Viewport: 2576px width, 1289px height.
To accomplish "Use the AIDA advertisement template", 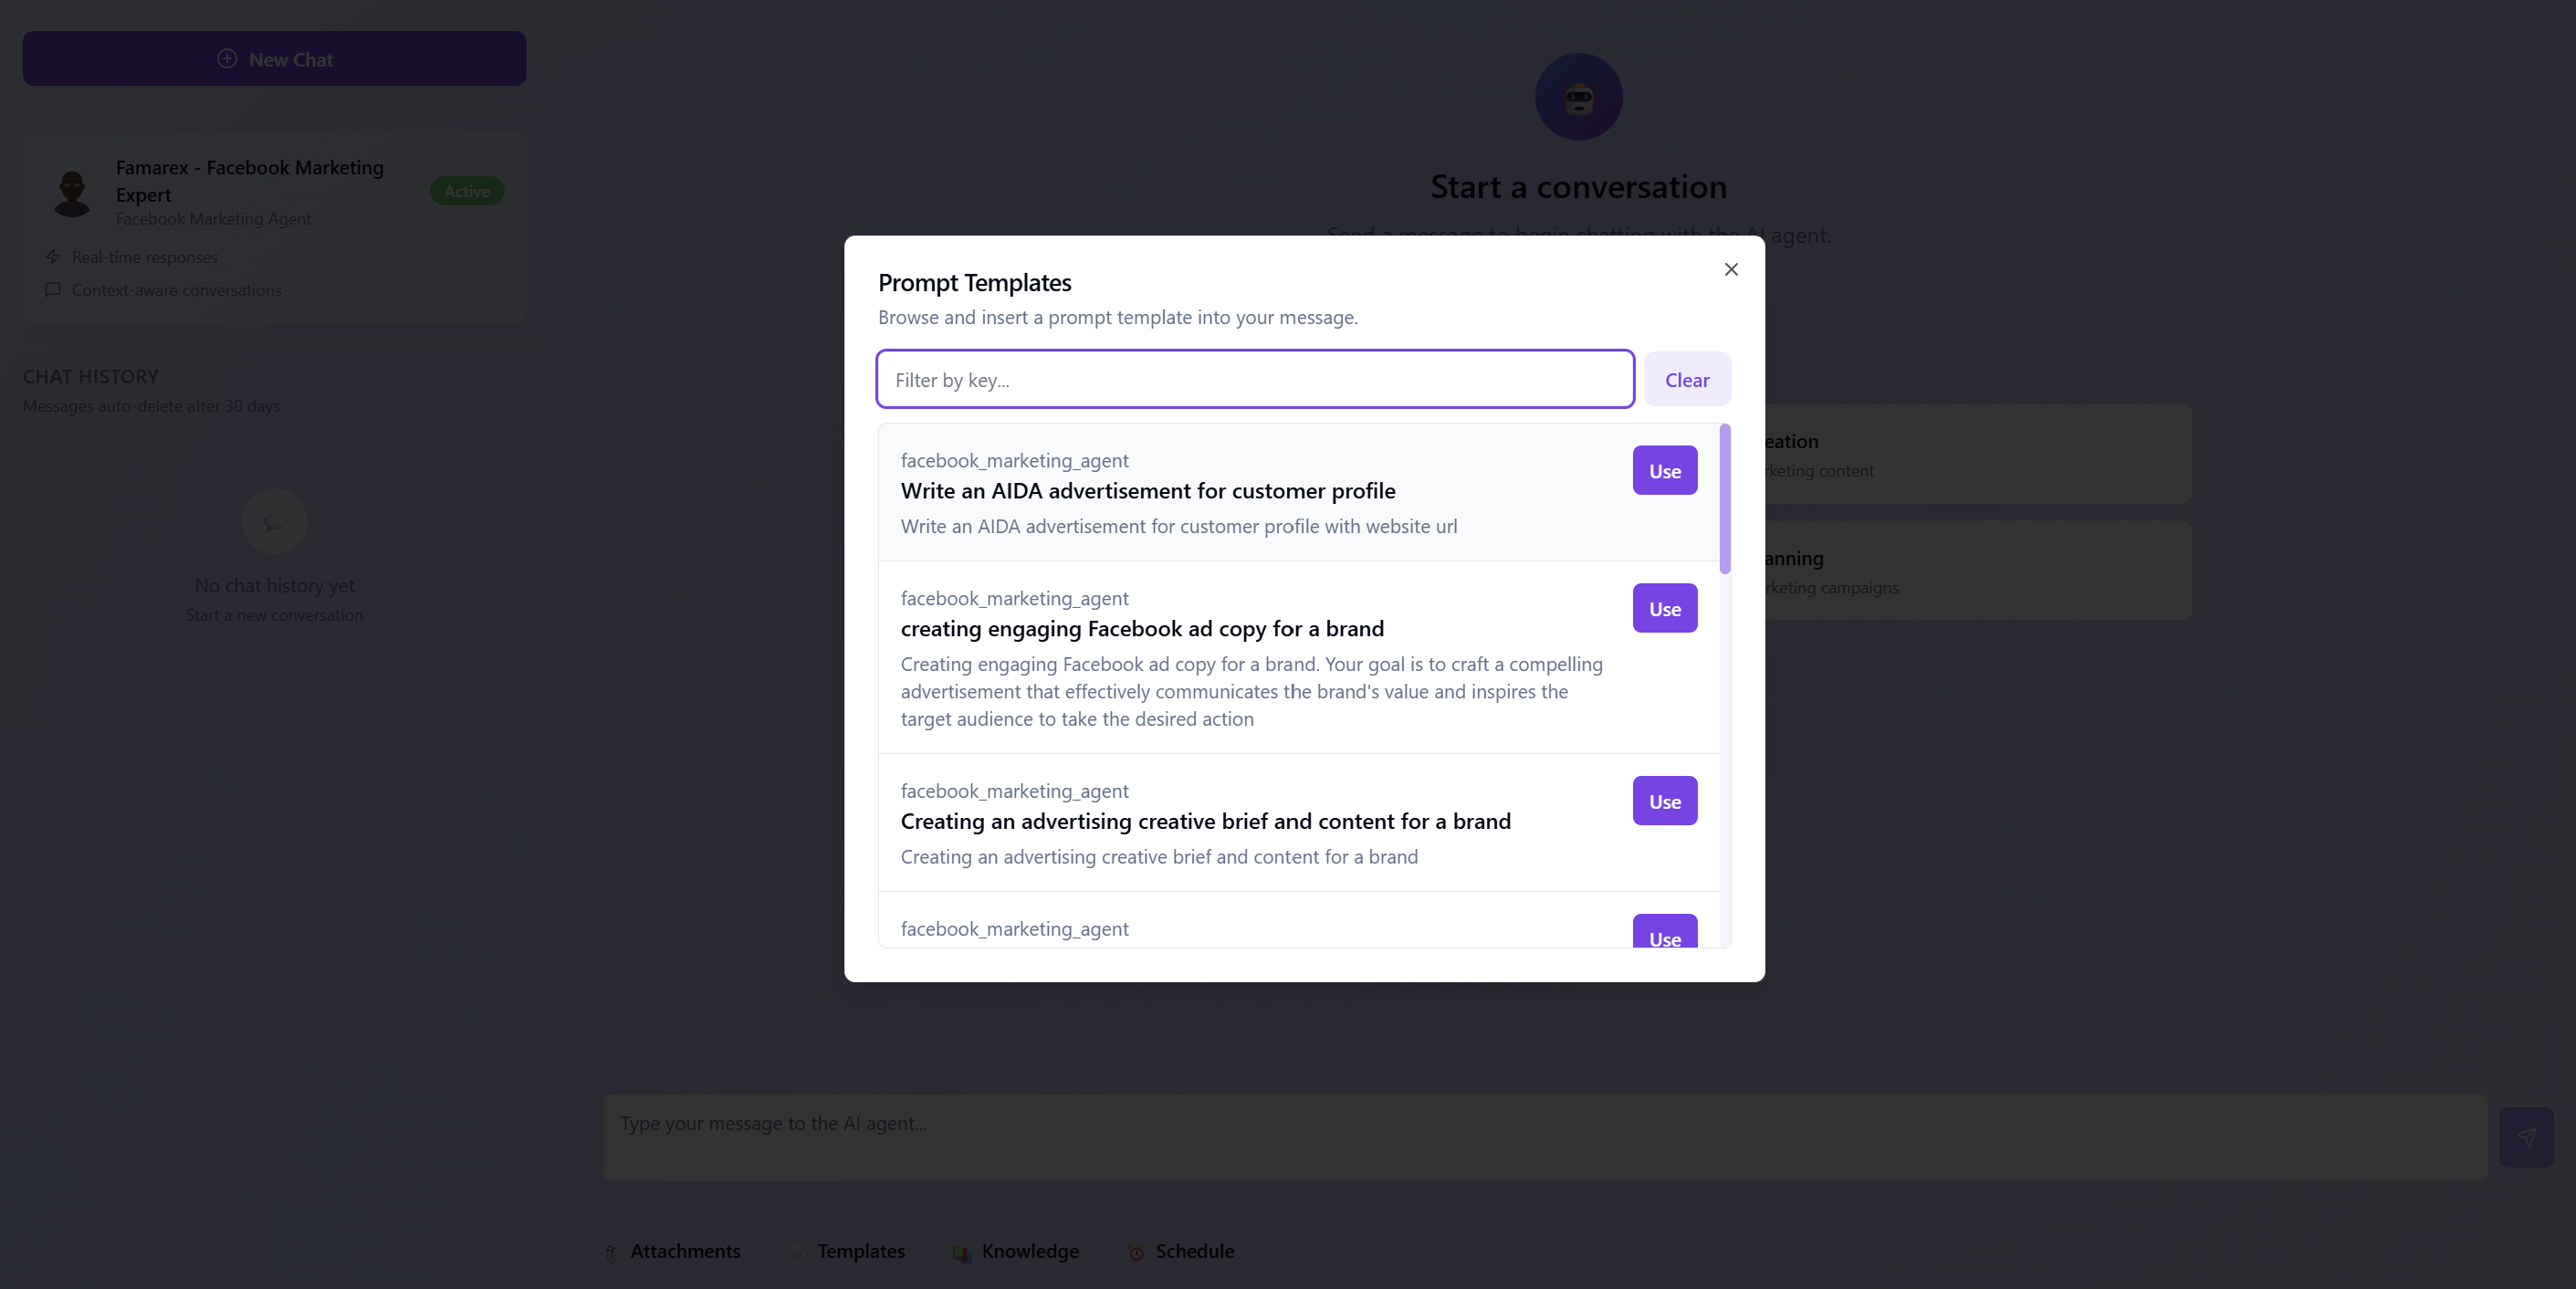I will (x=1664, y=471).
